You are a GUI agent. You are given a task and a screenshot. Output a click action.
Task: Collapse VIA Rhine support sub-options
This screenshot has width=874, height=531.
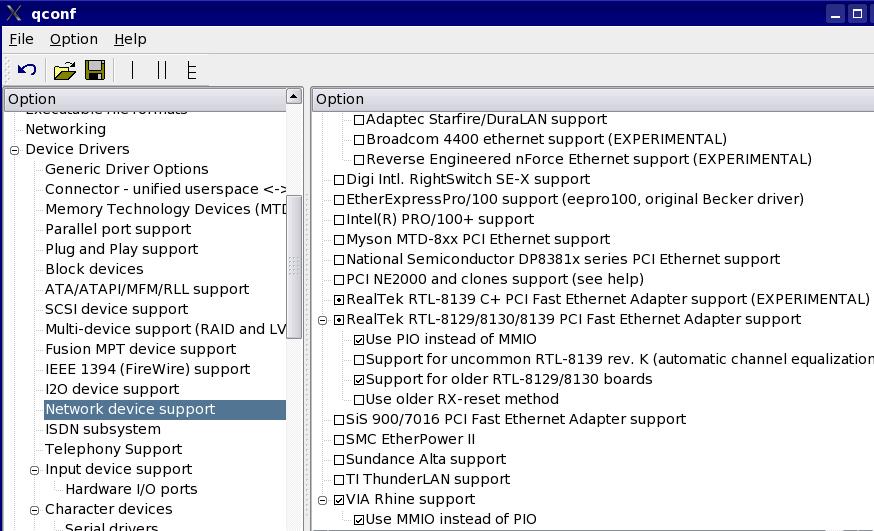pyautogui.click(x=322, y=500)
